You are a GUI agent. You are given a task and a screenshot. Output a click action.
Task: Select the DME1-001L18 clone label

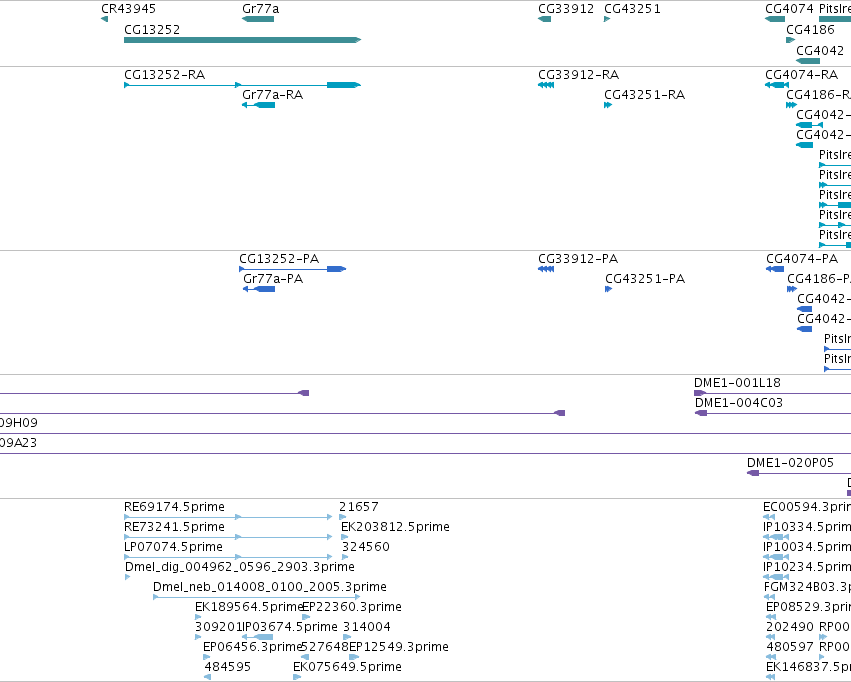point(737,383)
